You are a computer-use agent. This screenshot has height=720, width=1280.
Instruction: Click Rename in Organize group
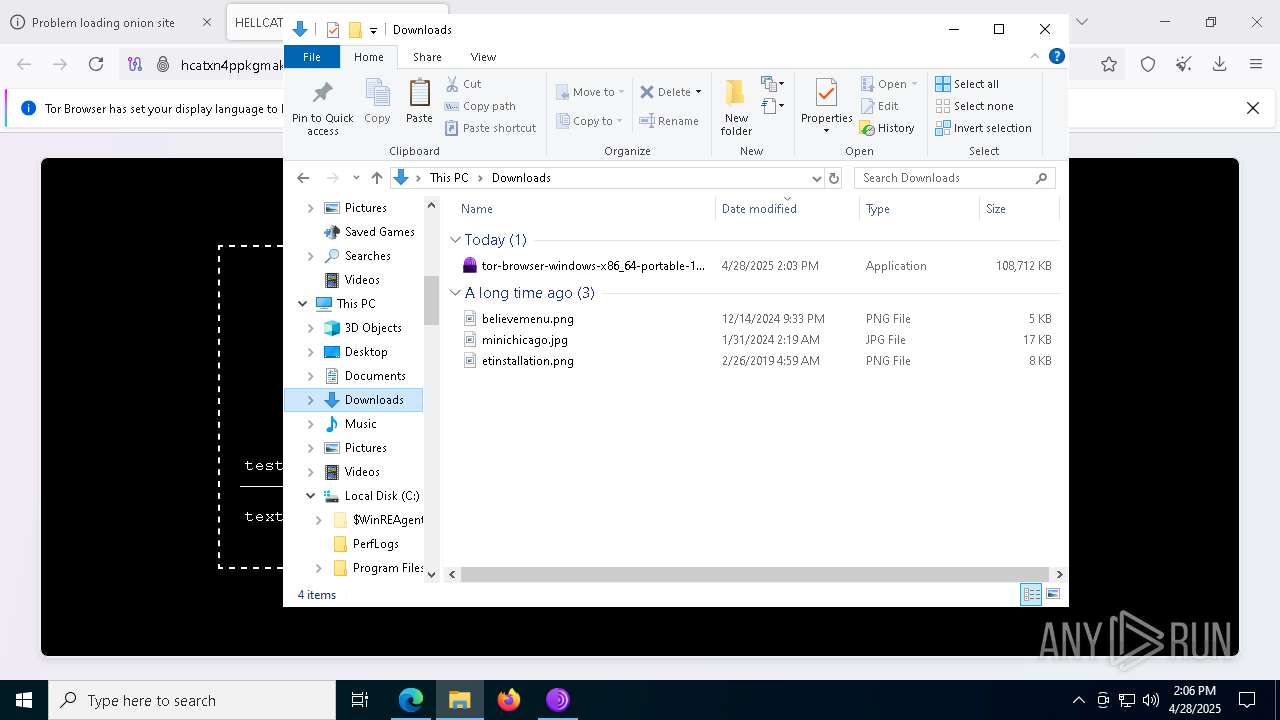pos(669,121)
